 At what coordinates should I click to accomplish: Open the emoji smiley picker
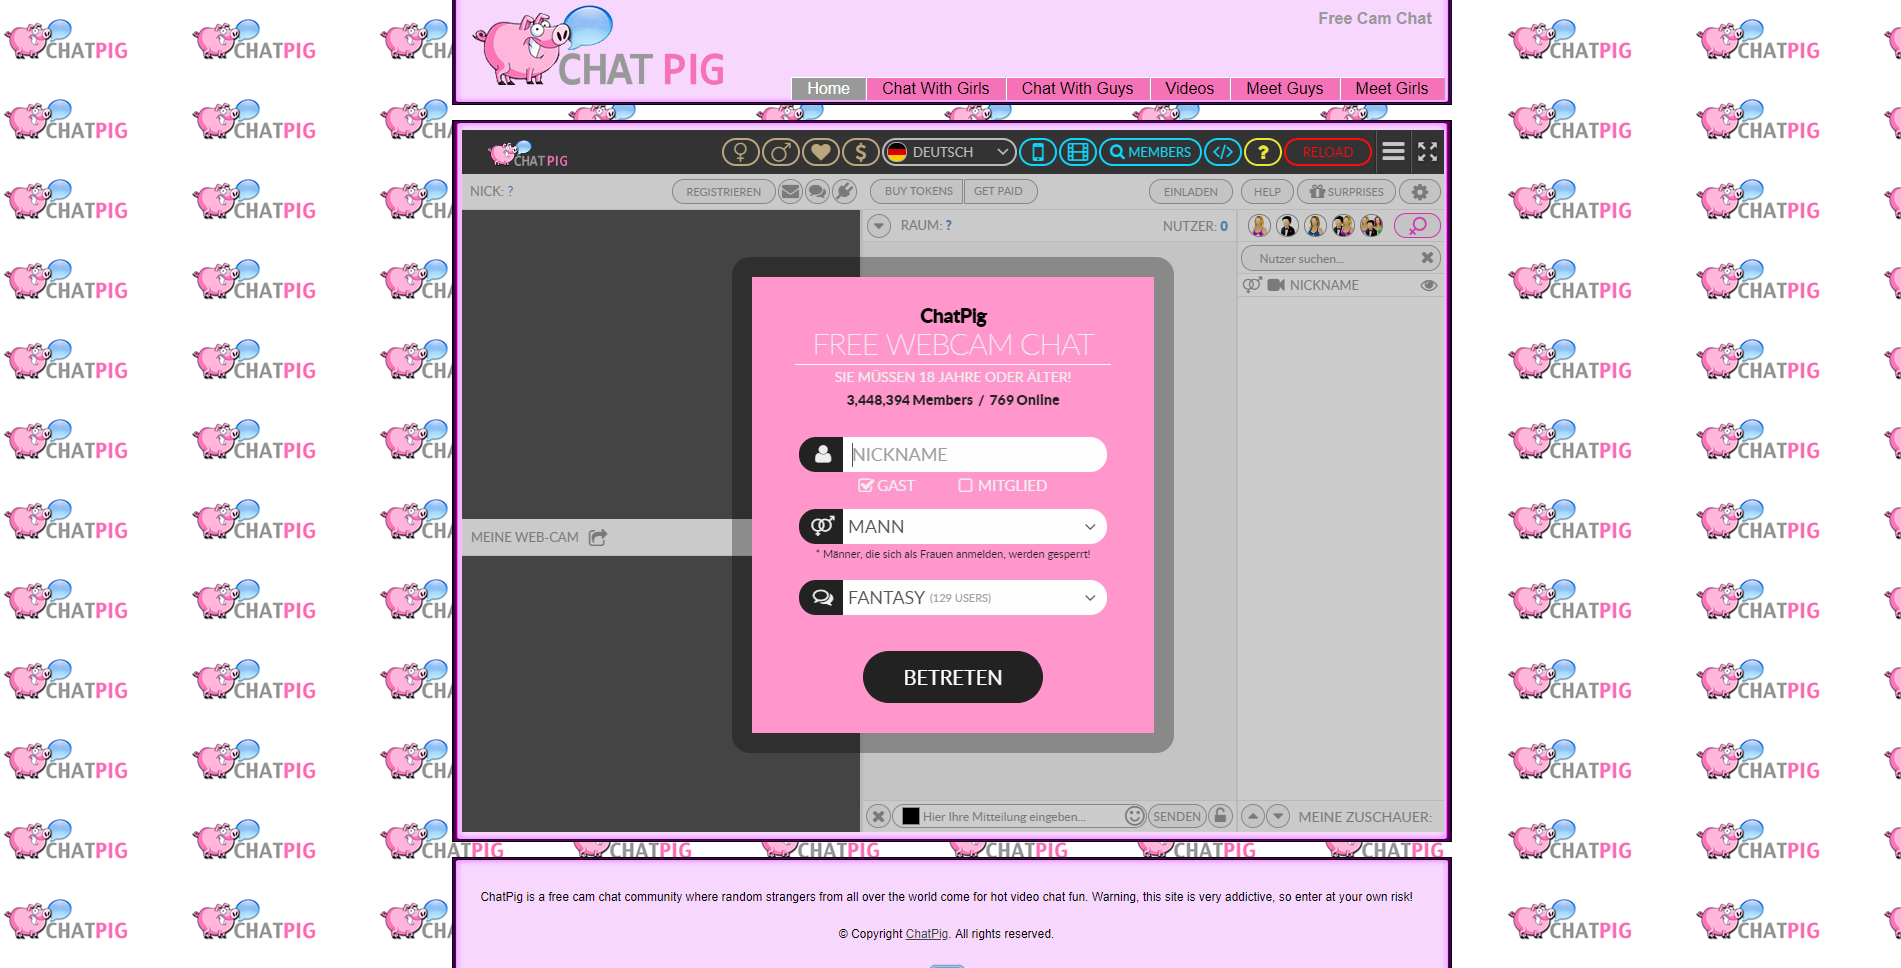point(1134,816)
